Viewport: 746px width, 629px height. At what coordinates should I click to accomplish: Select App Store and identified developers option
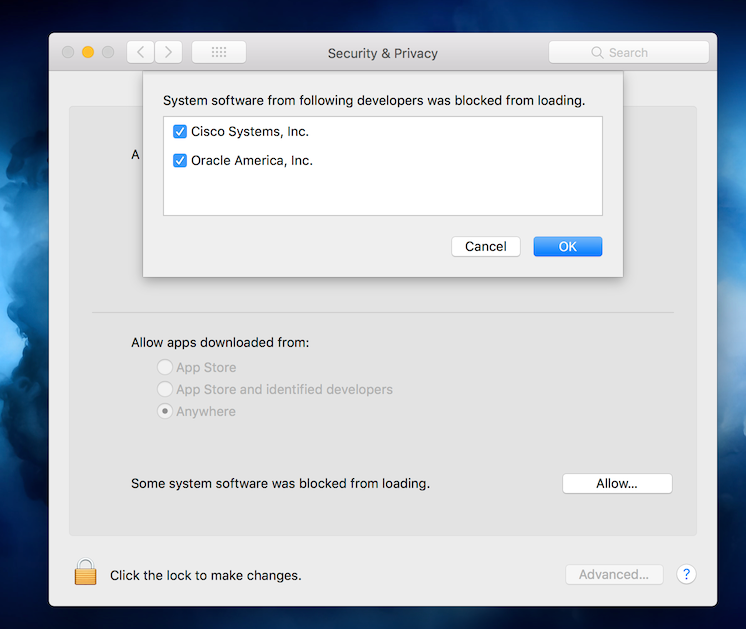165,389
